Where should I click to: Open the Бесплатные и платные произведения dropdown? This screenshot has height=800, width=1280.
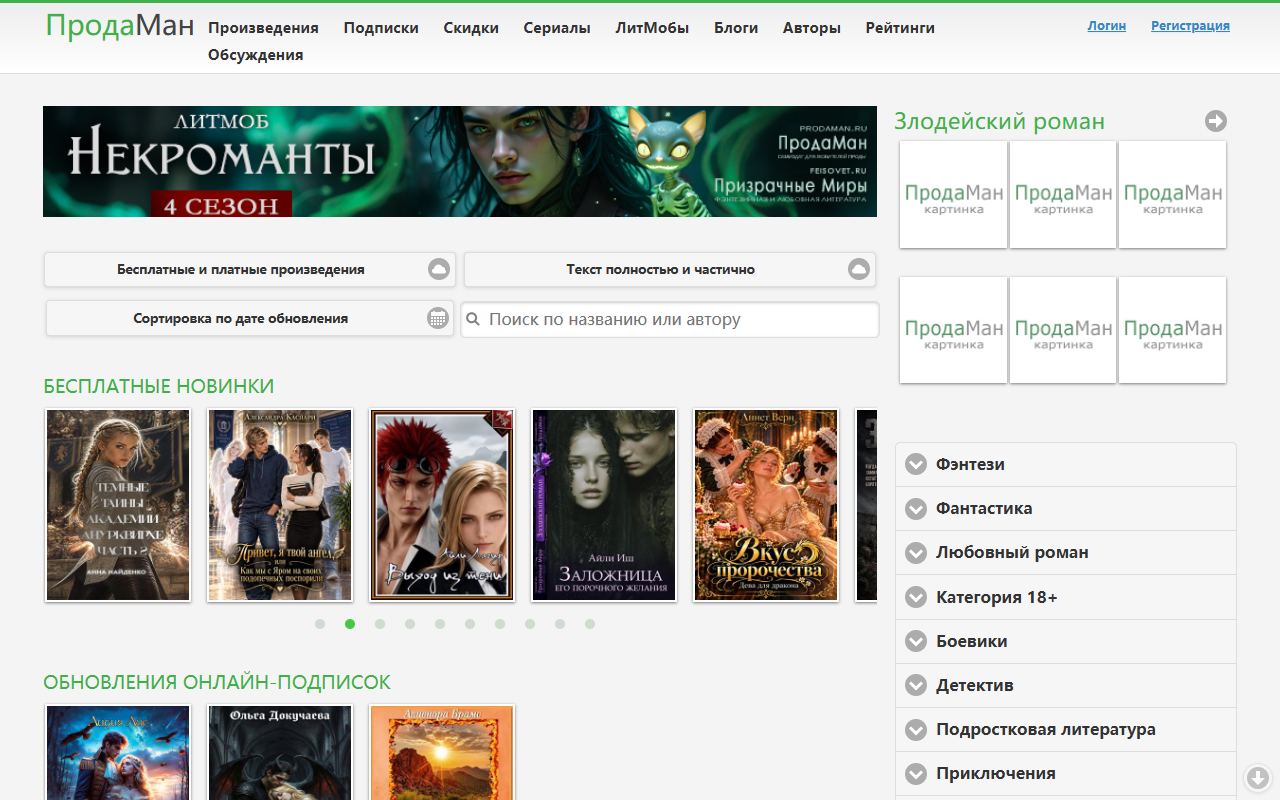tap(250, 269)
